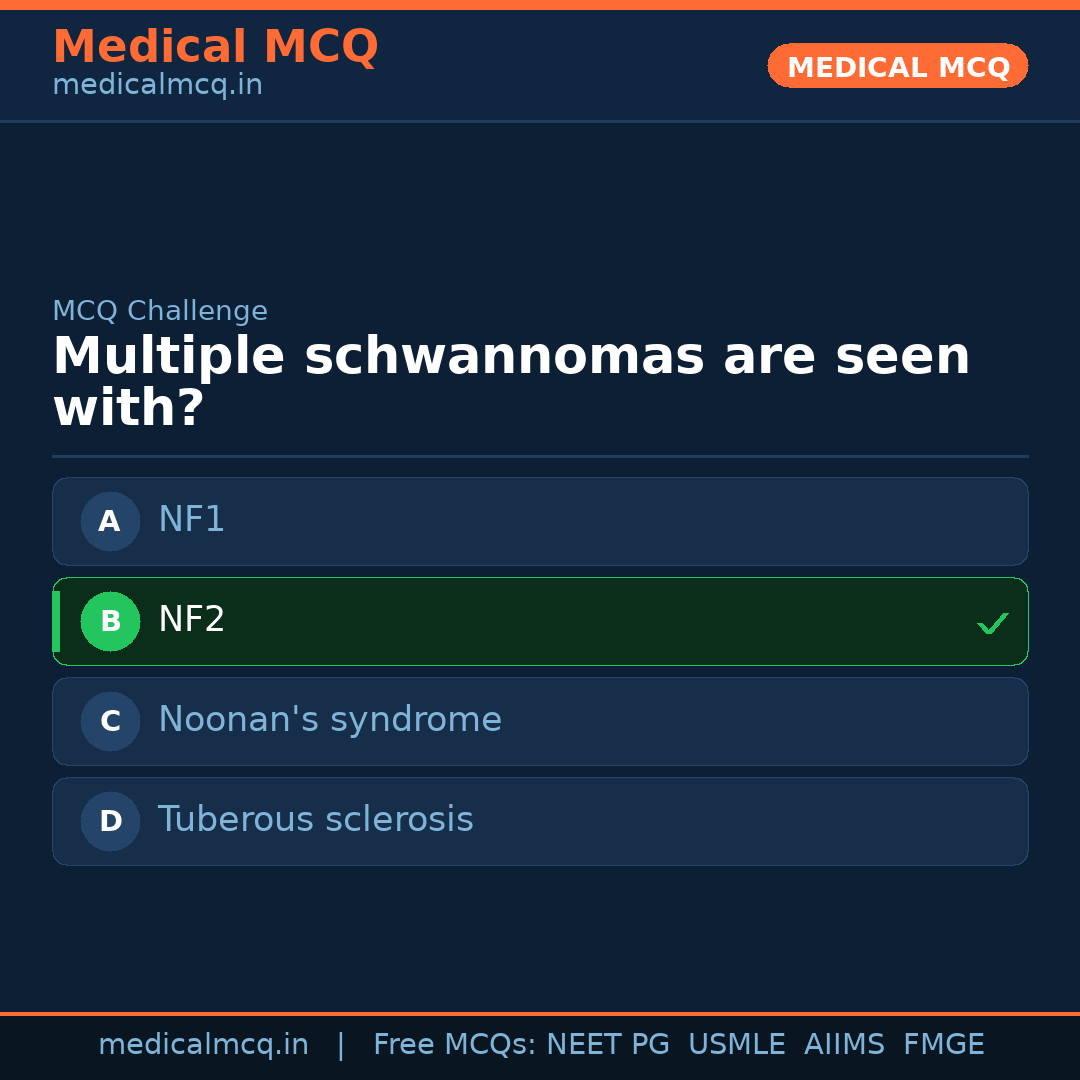1080x1080 pixels.
Task: Click the MCQ Challenge label
Action: click(x=160, y=311)
